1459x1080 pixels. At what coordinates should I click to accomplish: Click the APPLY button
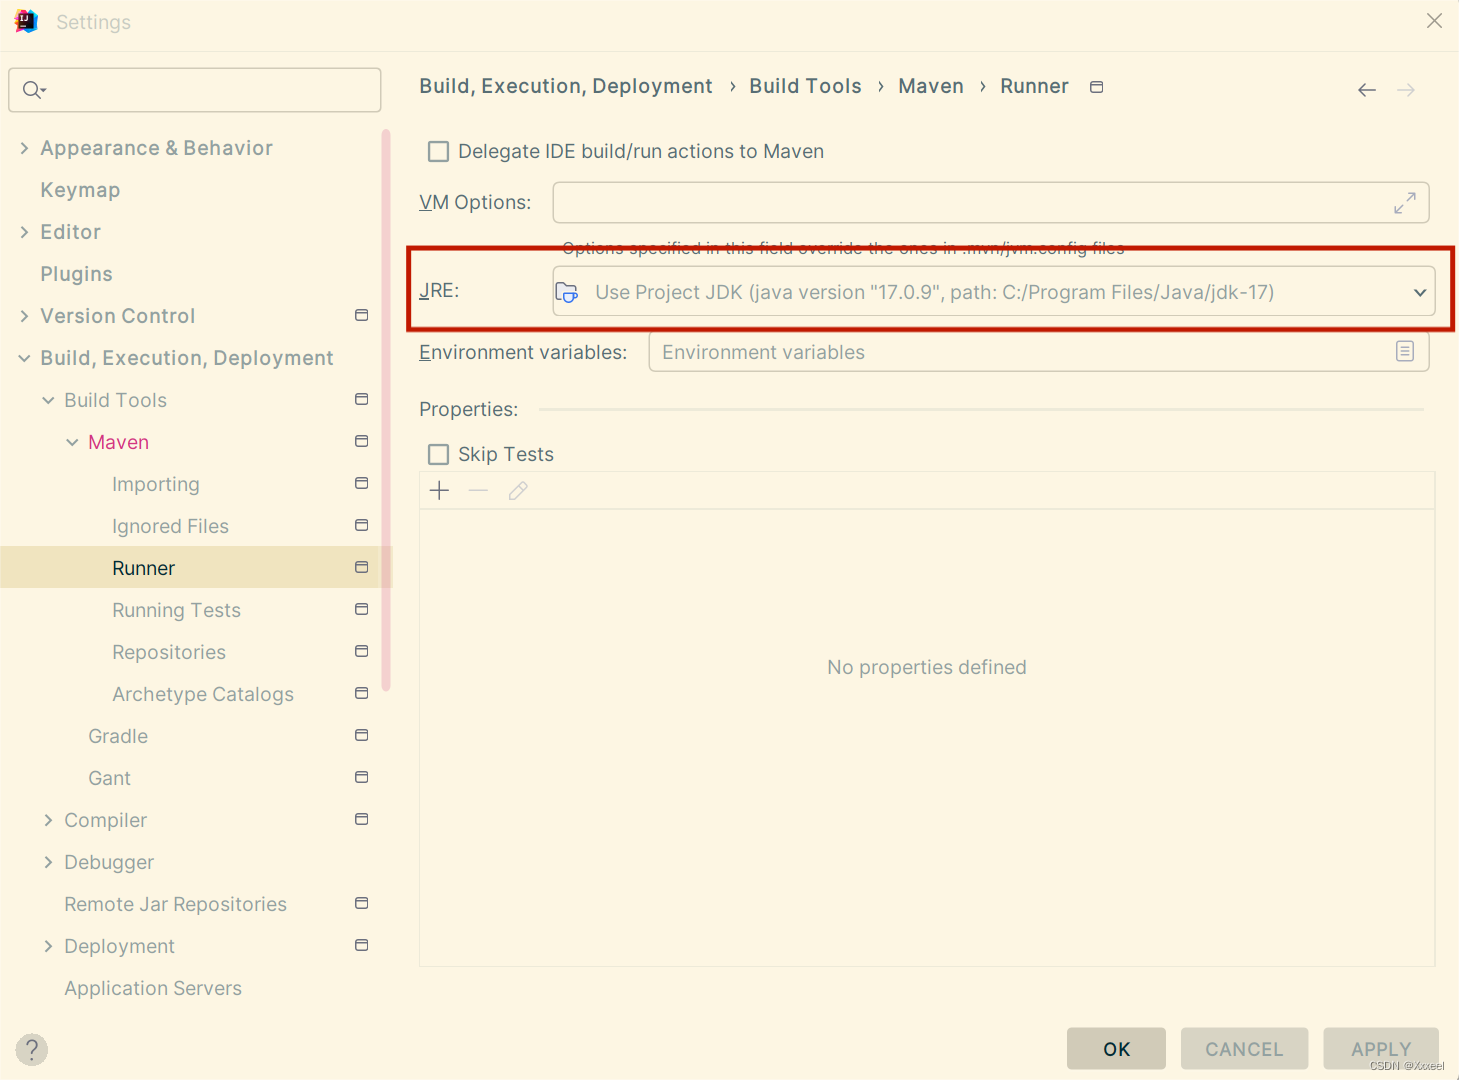click(x=1381, y=1049)
